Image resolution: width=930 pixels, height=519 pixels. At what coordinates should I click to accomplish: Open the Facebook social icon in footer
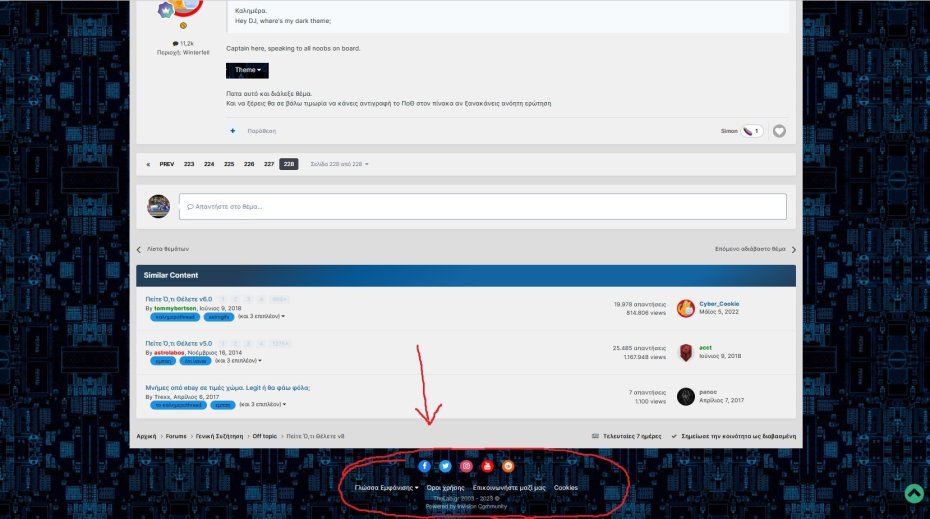pyautogui.click(x=424, y=466)
